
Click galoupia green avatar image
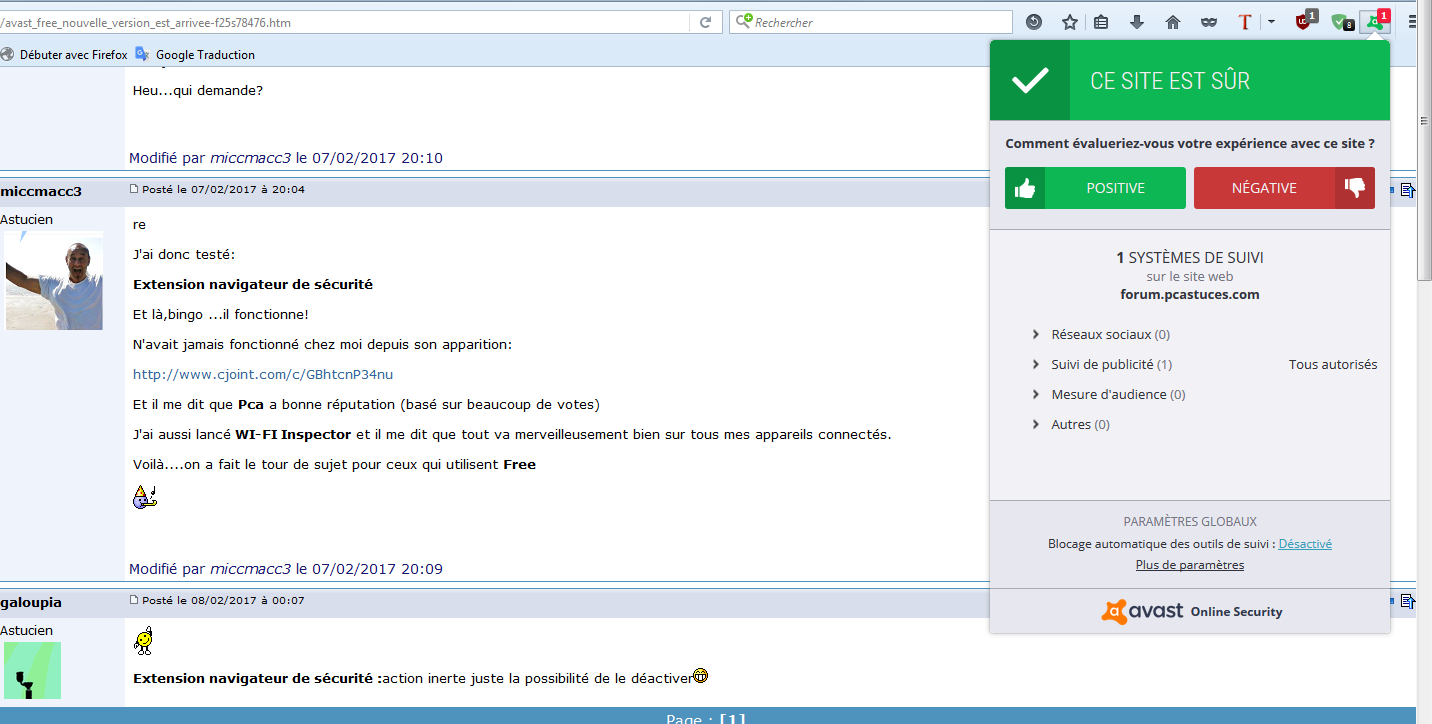(x=32, y=670)
